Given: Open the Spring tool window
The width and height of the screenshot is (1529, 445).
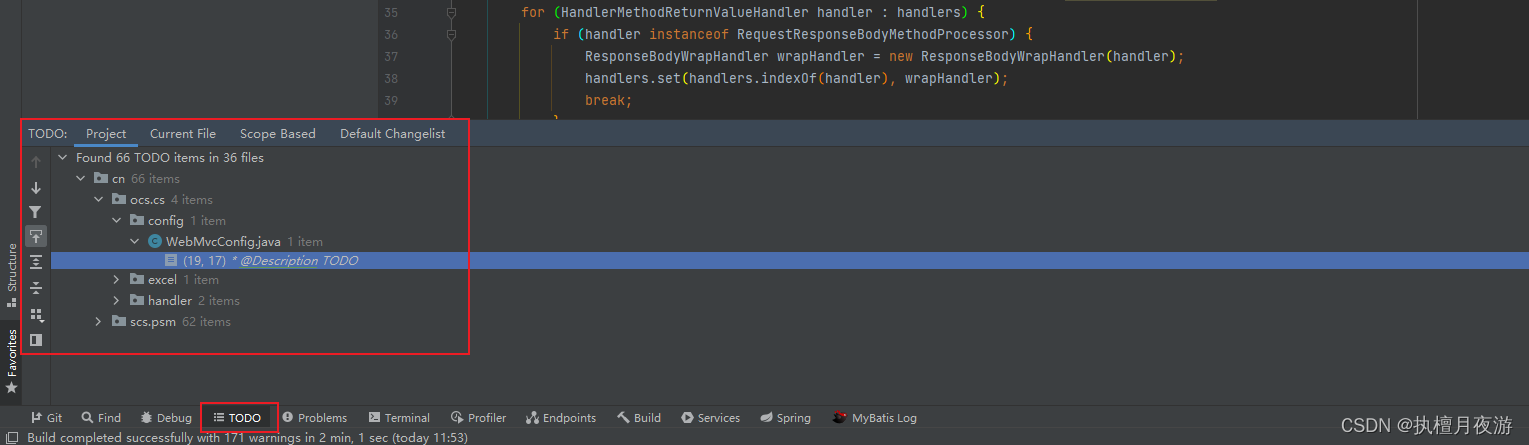Looking at the screenshot, I should coord(786,418).
